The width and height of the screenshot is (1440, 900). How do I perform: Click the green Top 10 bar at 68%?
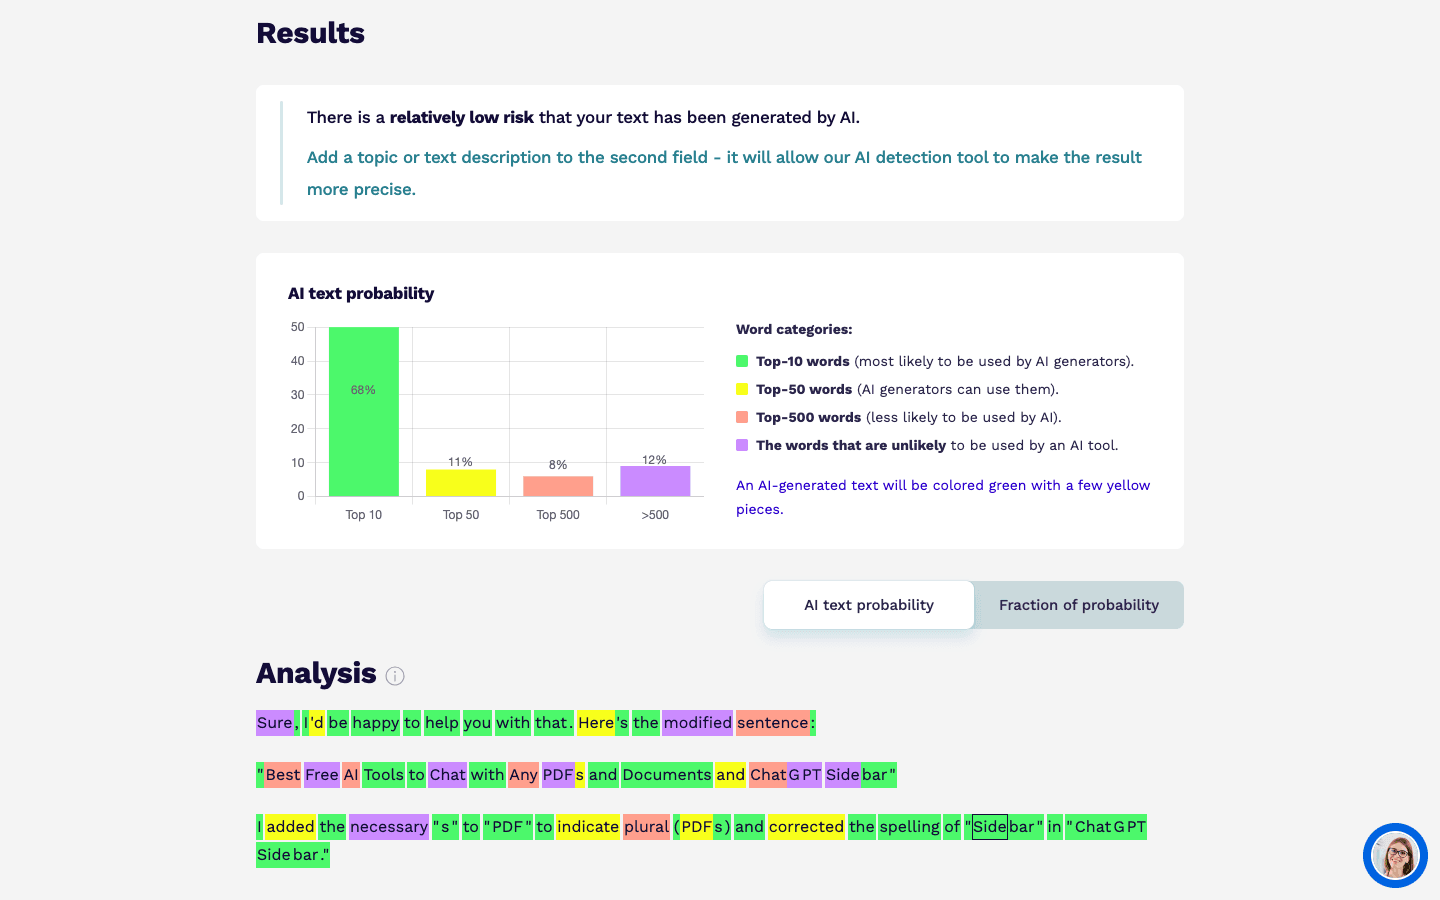364,411
